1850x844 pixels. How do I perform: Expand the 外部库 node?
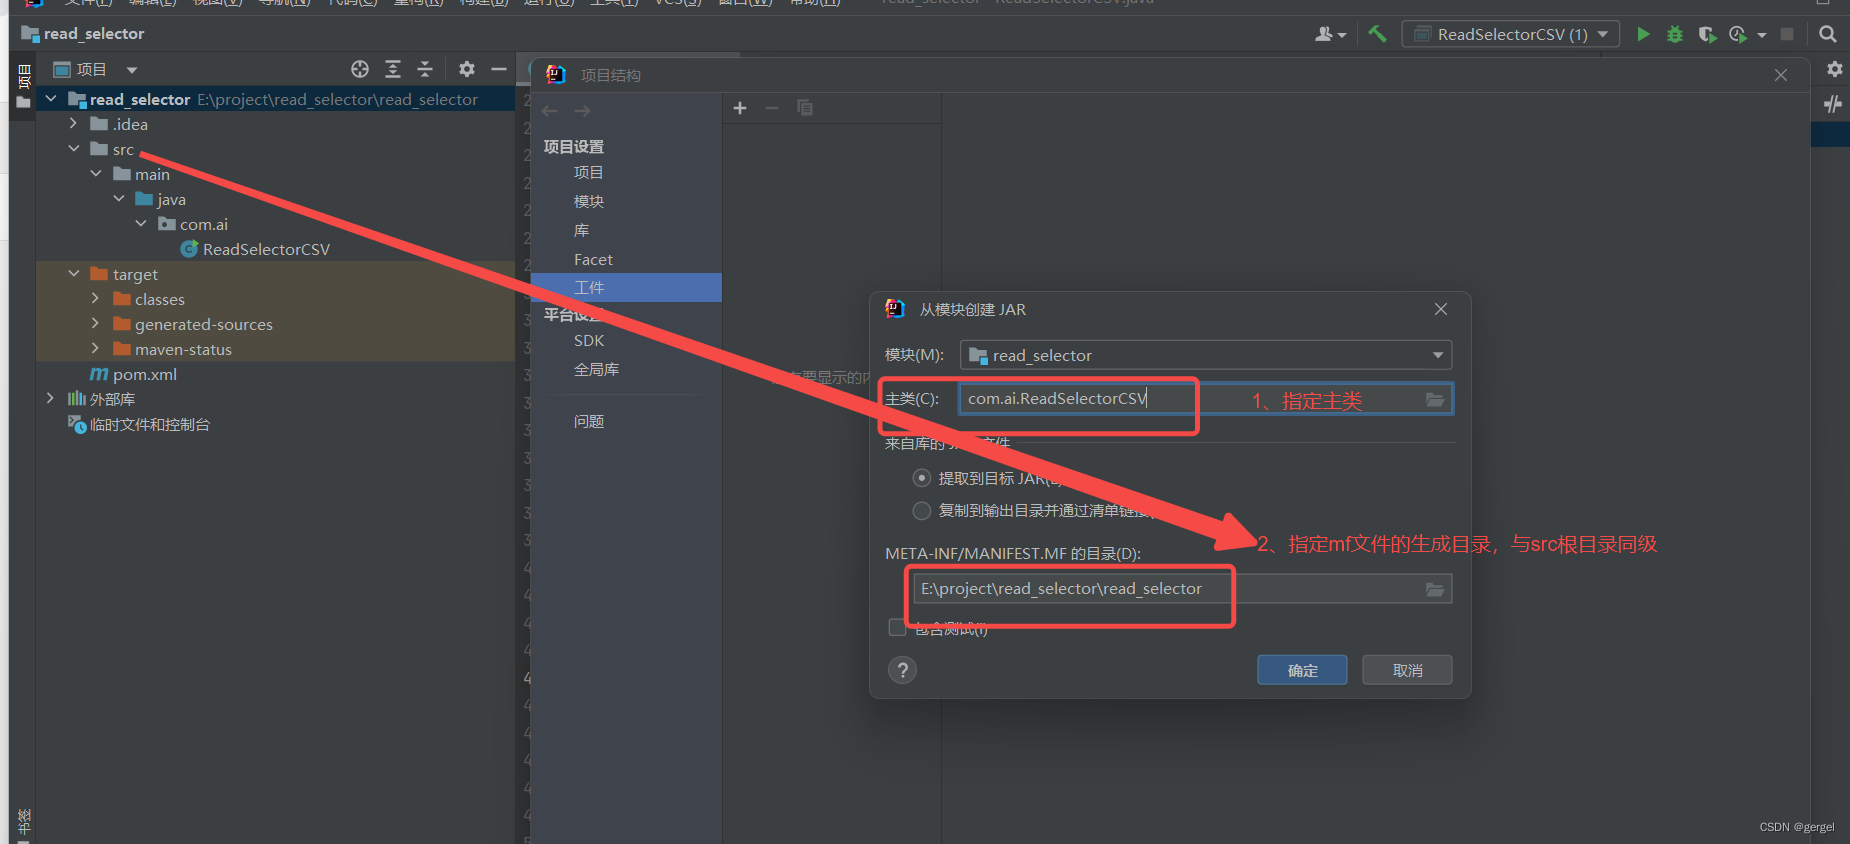pyautogui.click(x=50, y=399)
